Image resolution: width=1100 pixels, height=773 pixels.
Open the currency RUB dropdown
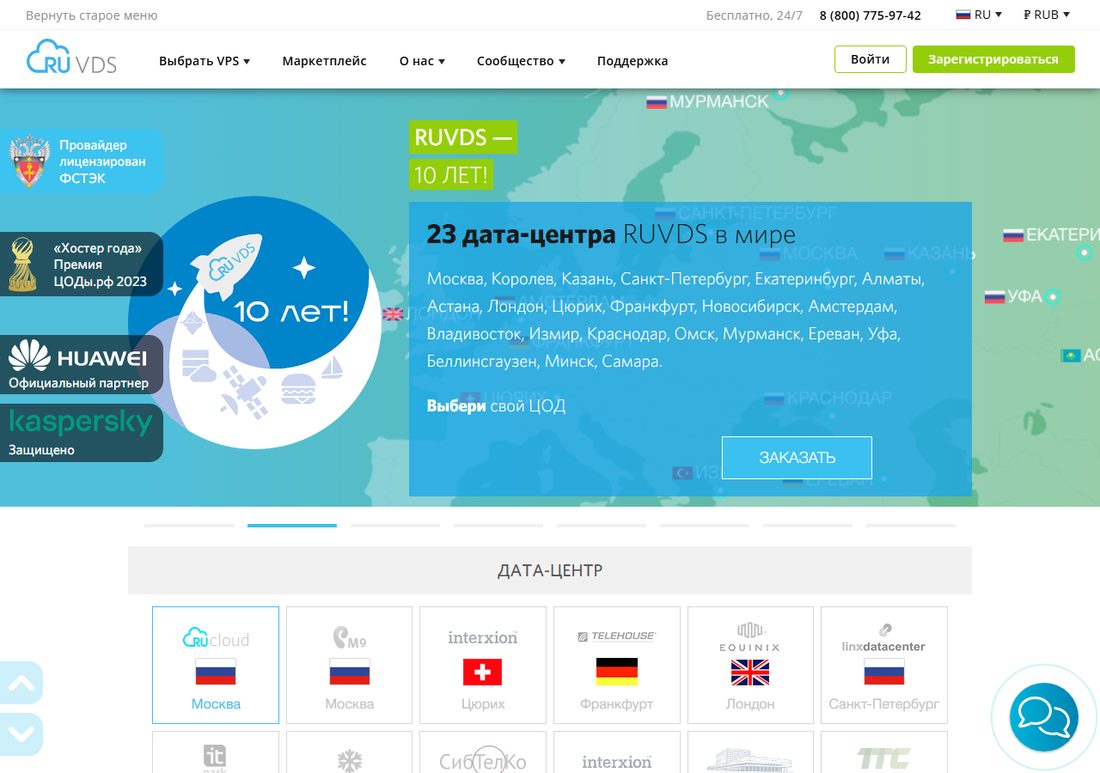tap(1046, 15)
